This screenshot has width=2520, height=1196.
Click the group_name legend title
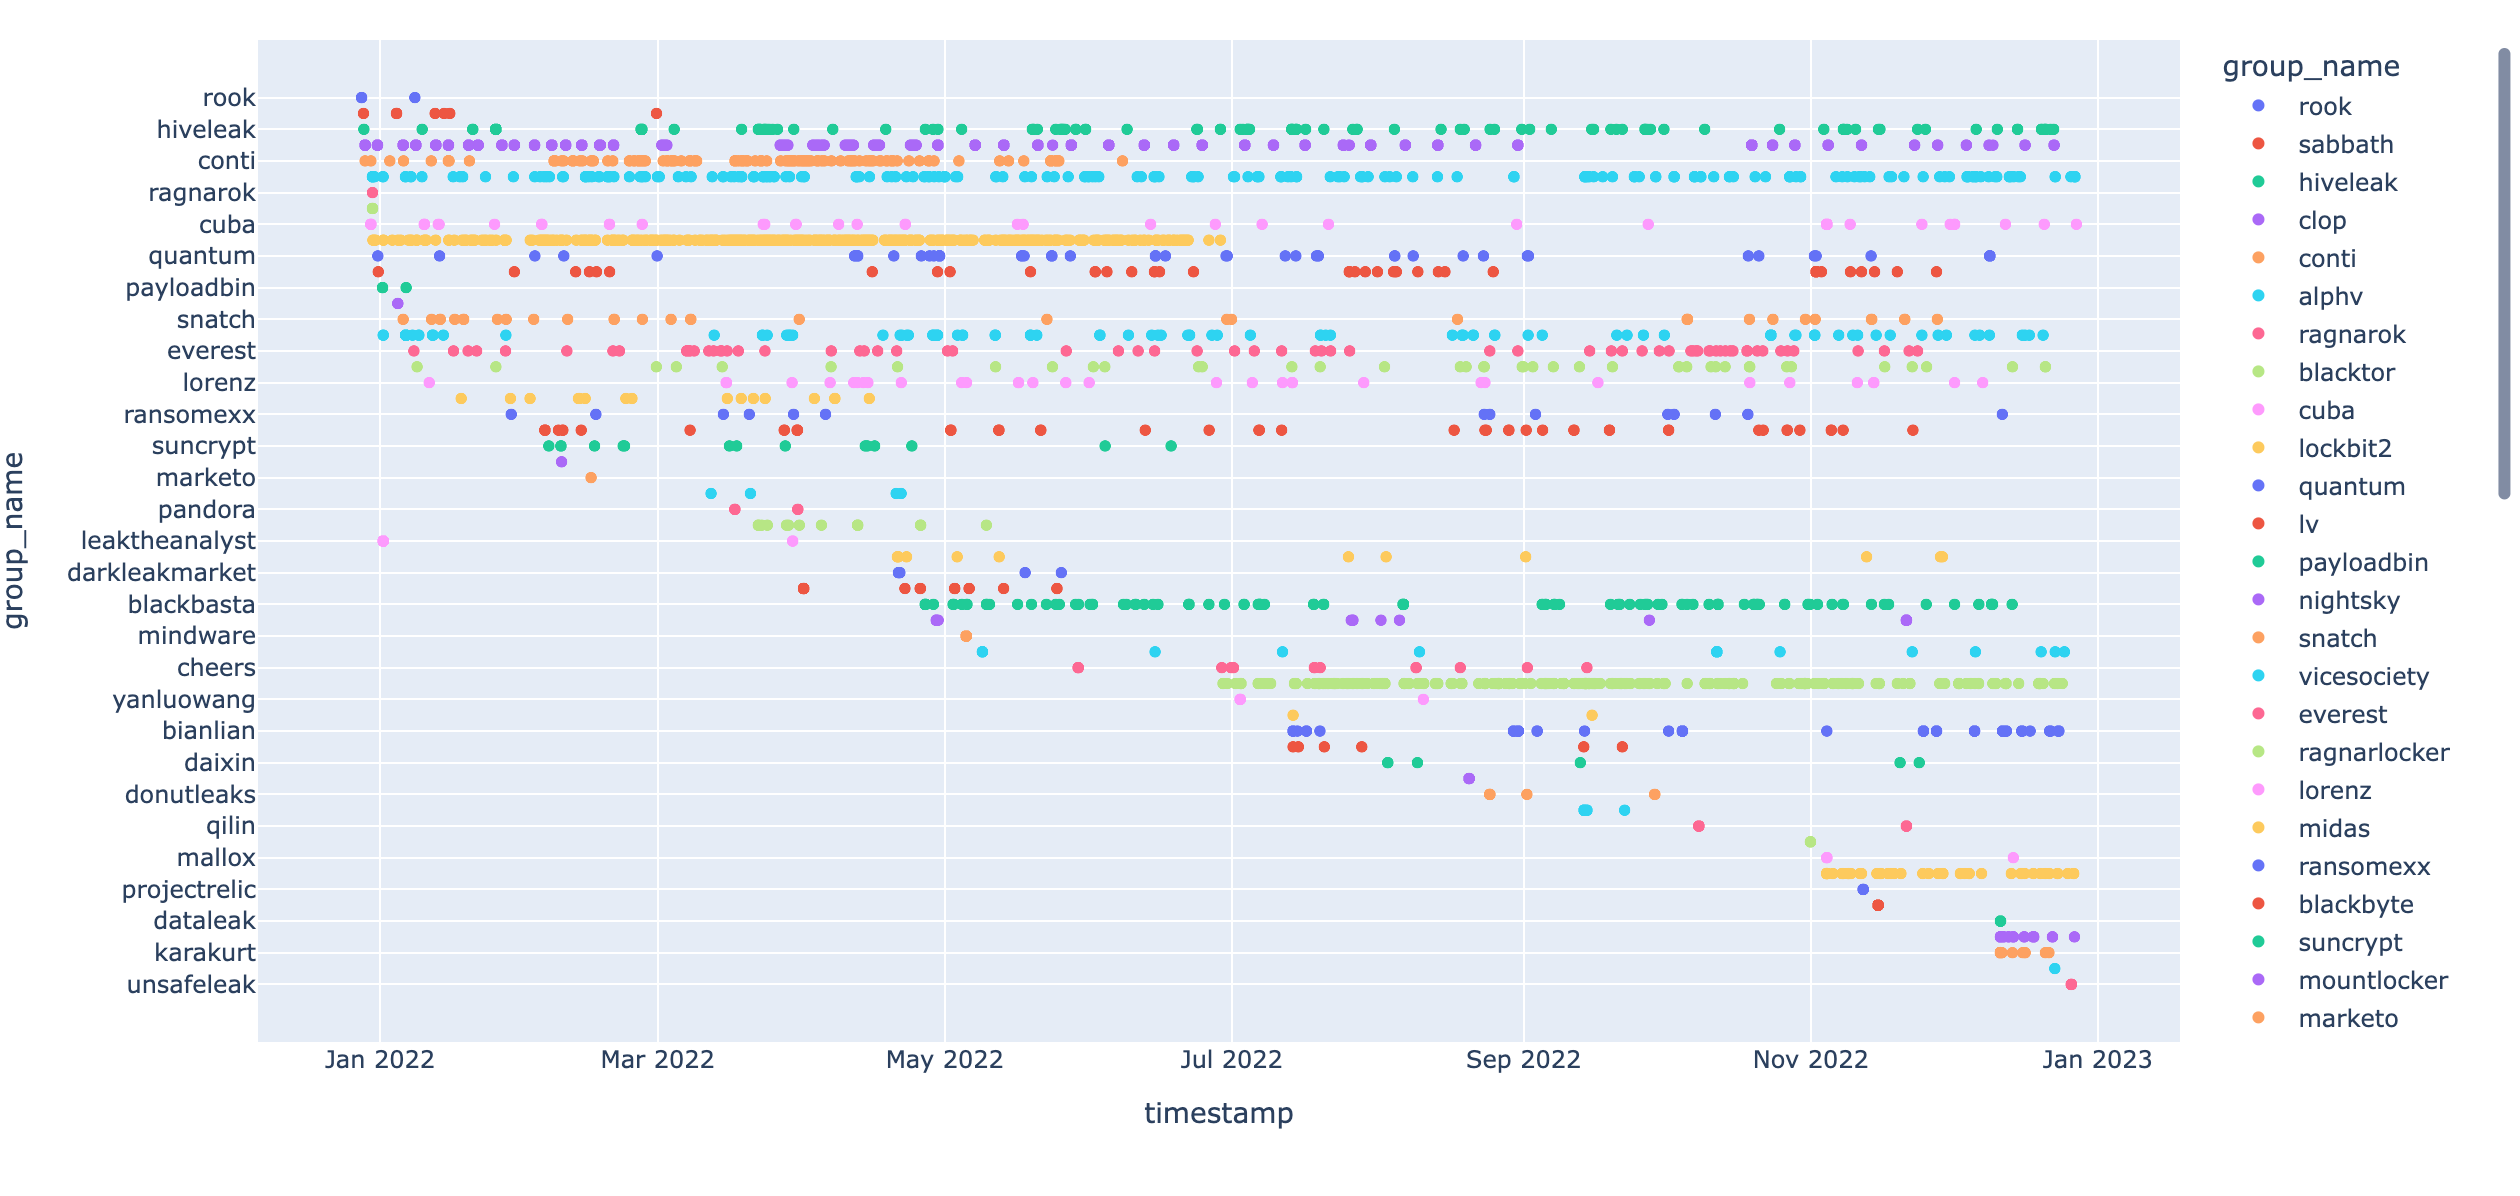click(2309, 67)
